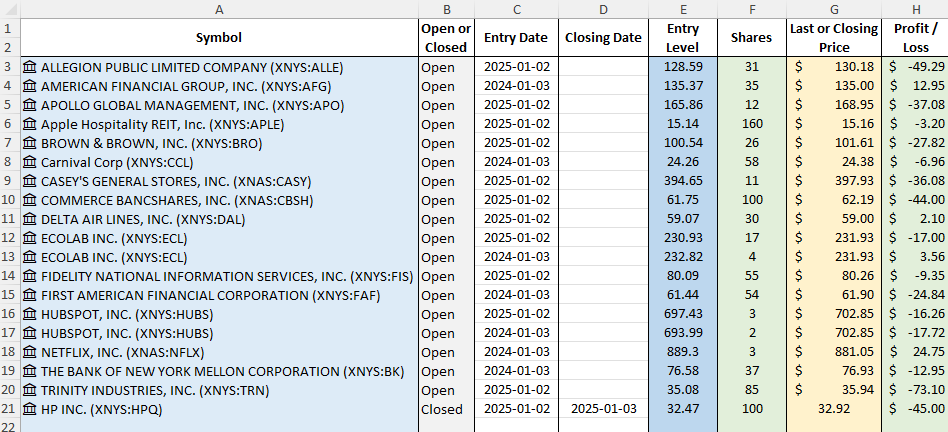Click the stock icon in row 13 ECOLAB
948x432 pixels.
click(x=29, y=257)
